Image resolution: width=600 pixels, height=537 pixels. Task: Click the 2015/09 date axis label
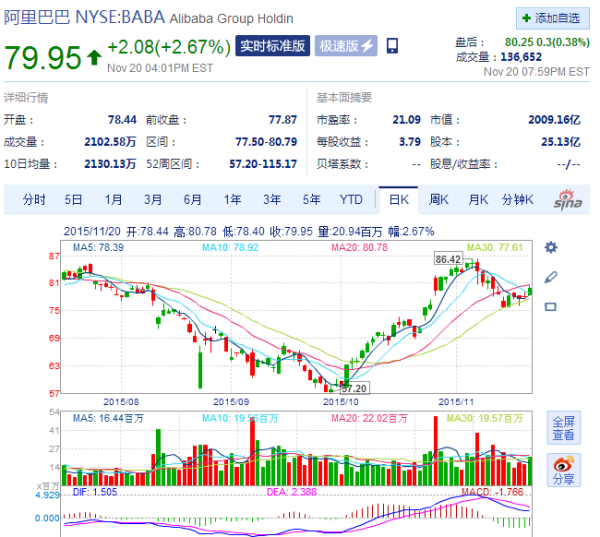click(231, 402)
